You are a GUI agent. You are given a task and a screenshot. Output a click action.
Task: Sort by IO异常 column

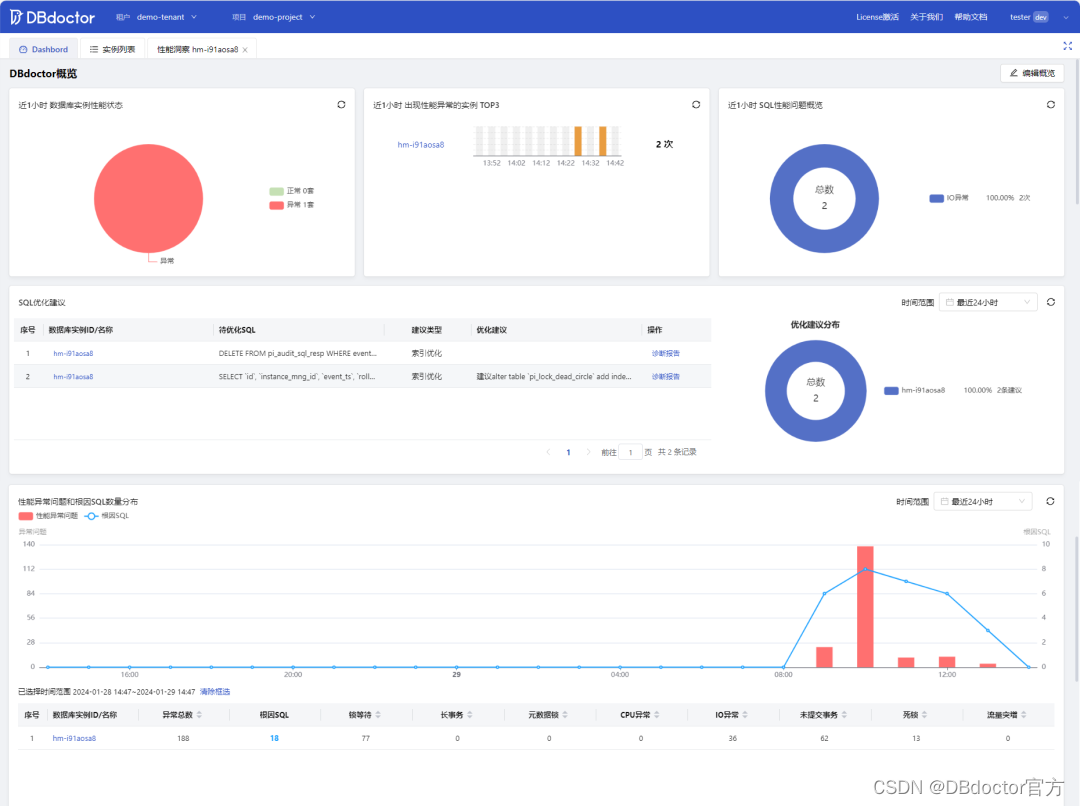pyautogui.click(x=745, y=715)
